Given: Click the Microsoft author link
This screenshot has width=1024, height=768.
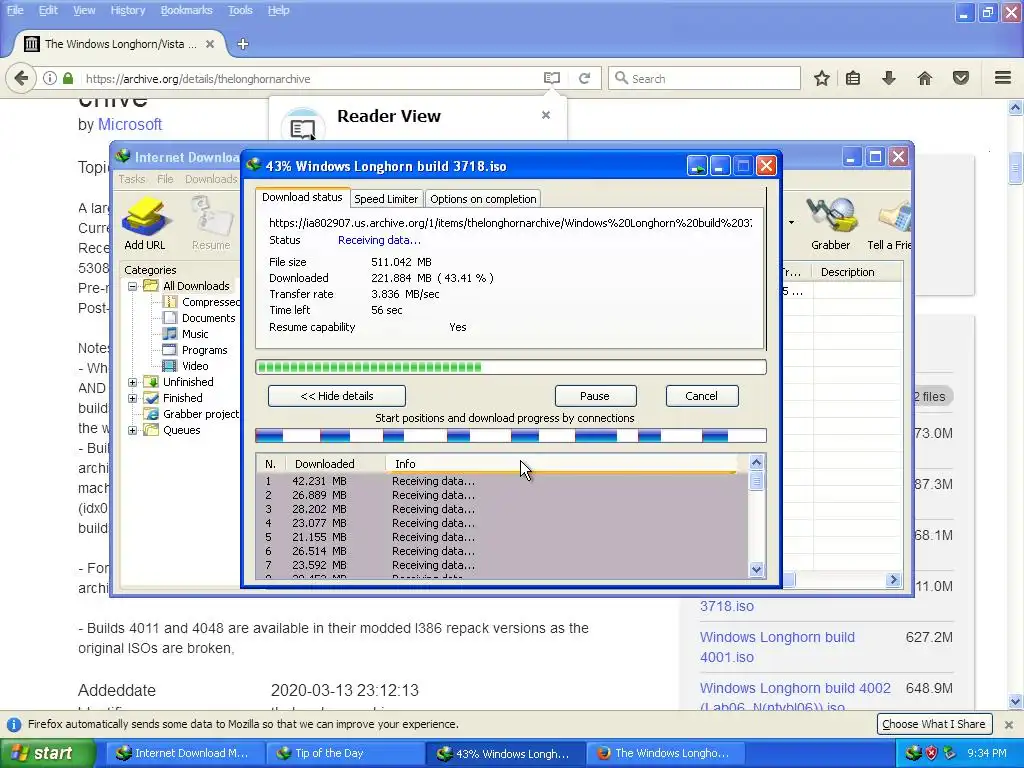Looking at the screenshot, I should (x=130, y=124).
